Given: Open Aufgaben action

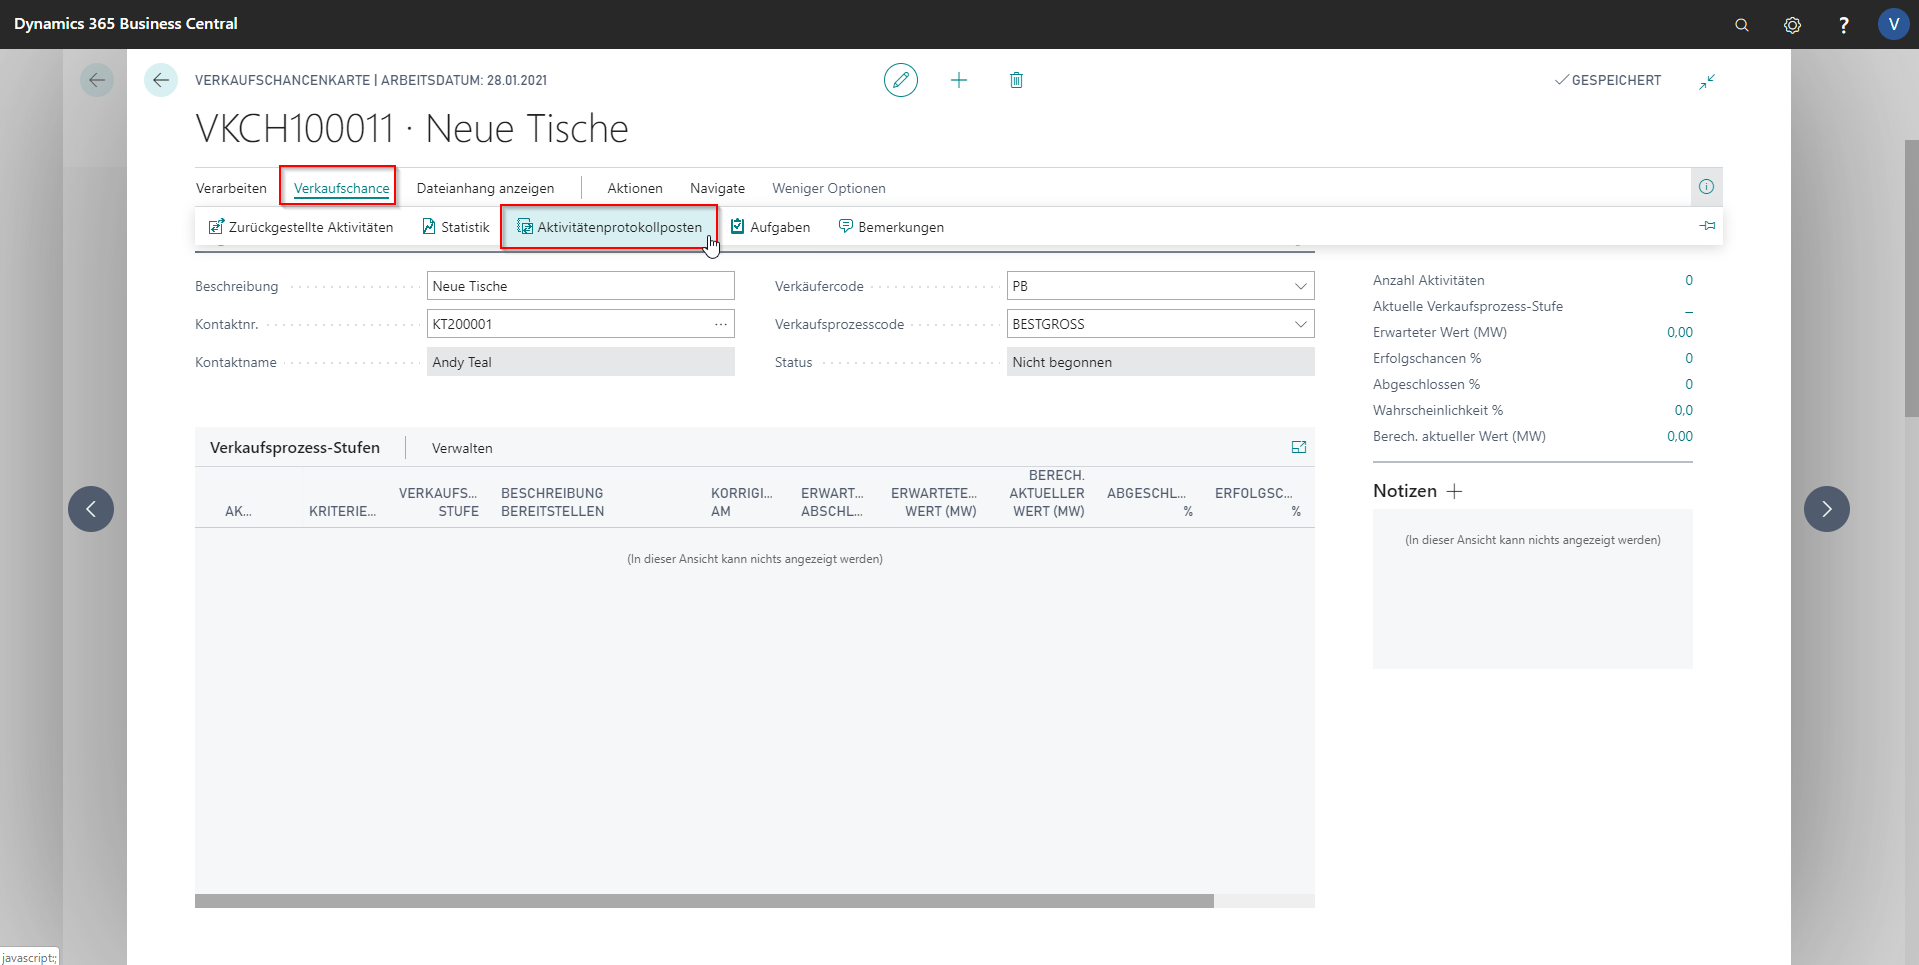Looking at the screenshot, I should click(x=770, y=227).
